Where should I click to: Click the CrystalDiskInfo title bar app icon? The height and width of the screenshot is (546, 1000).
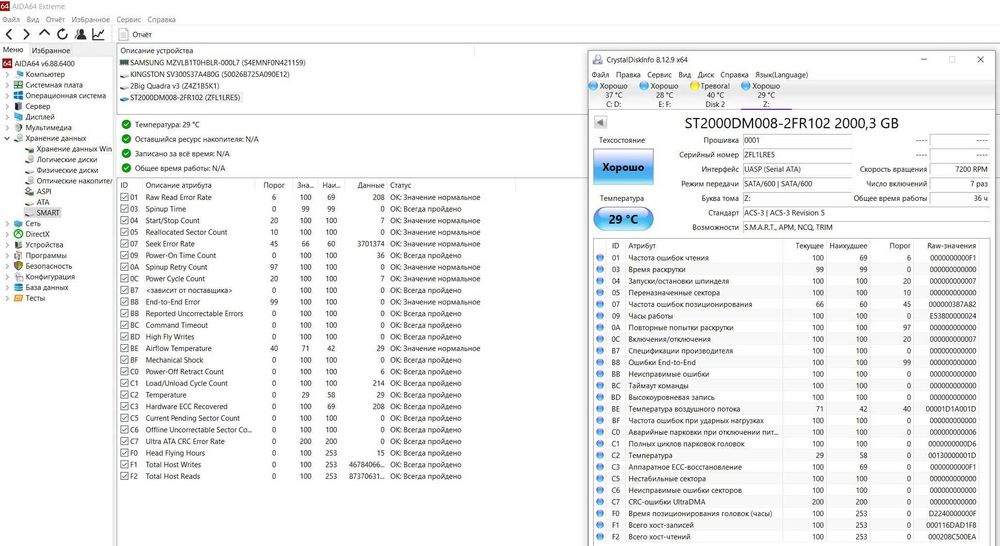click(x=598, y=59)
